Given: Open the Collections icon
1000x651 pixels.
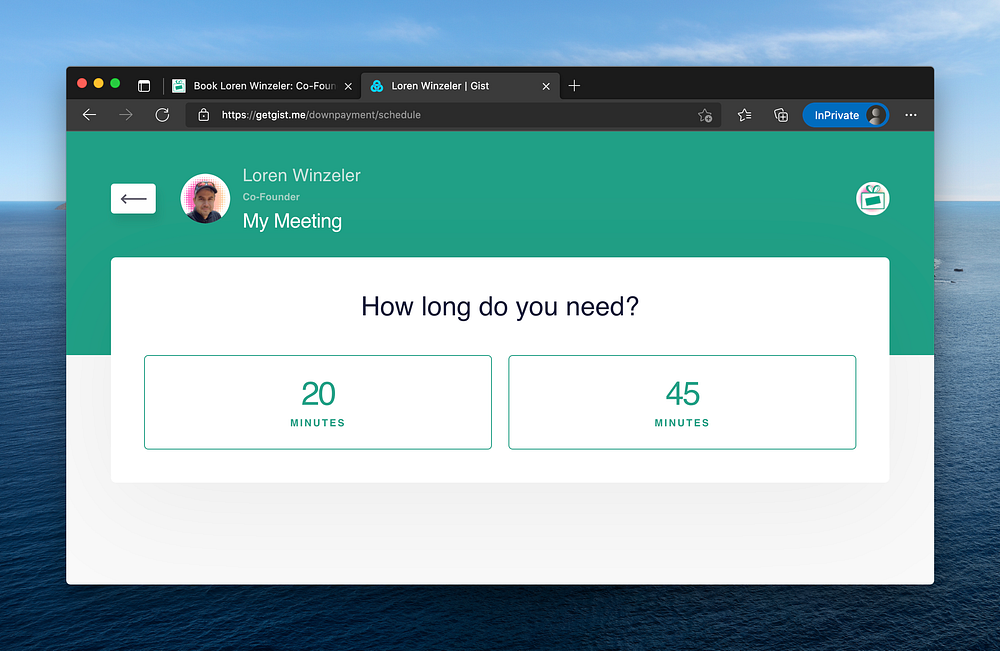Looking at the screenshot, I should 781,115.
